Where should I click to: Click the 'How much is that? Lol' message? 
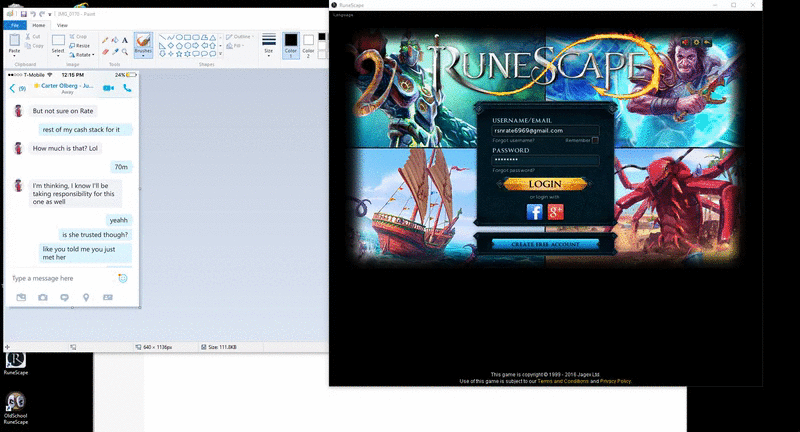[x=65, y=148]
